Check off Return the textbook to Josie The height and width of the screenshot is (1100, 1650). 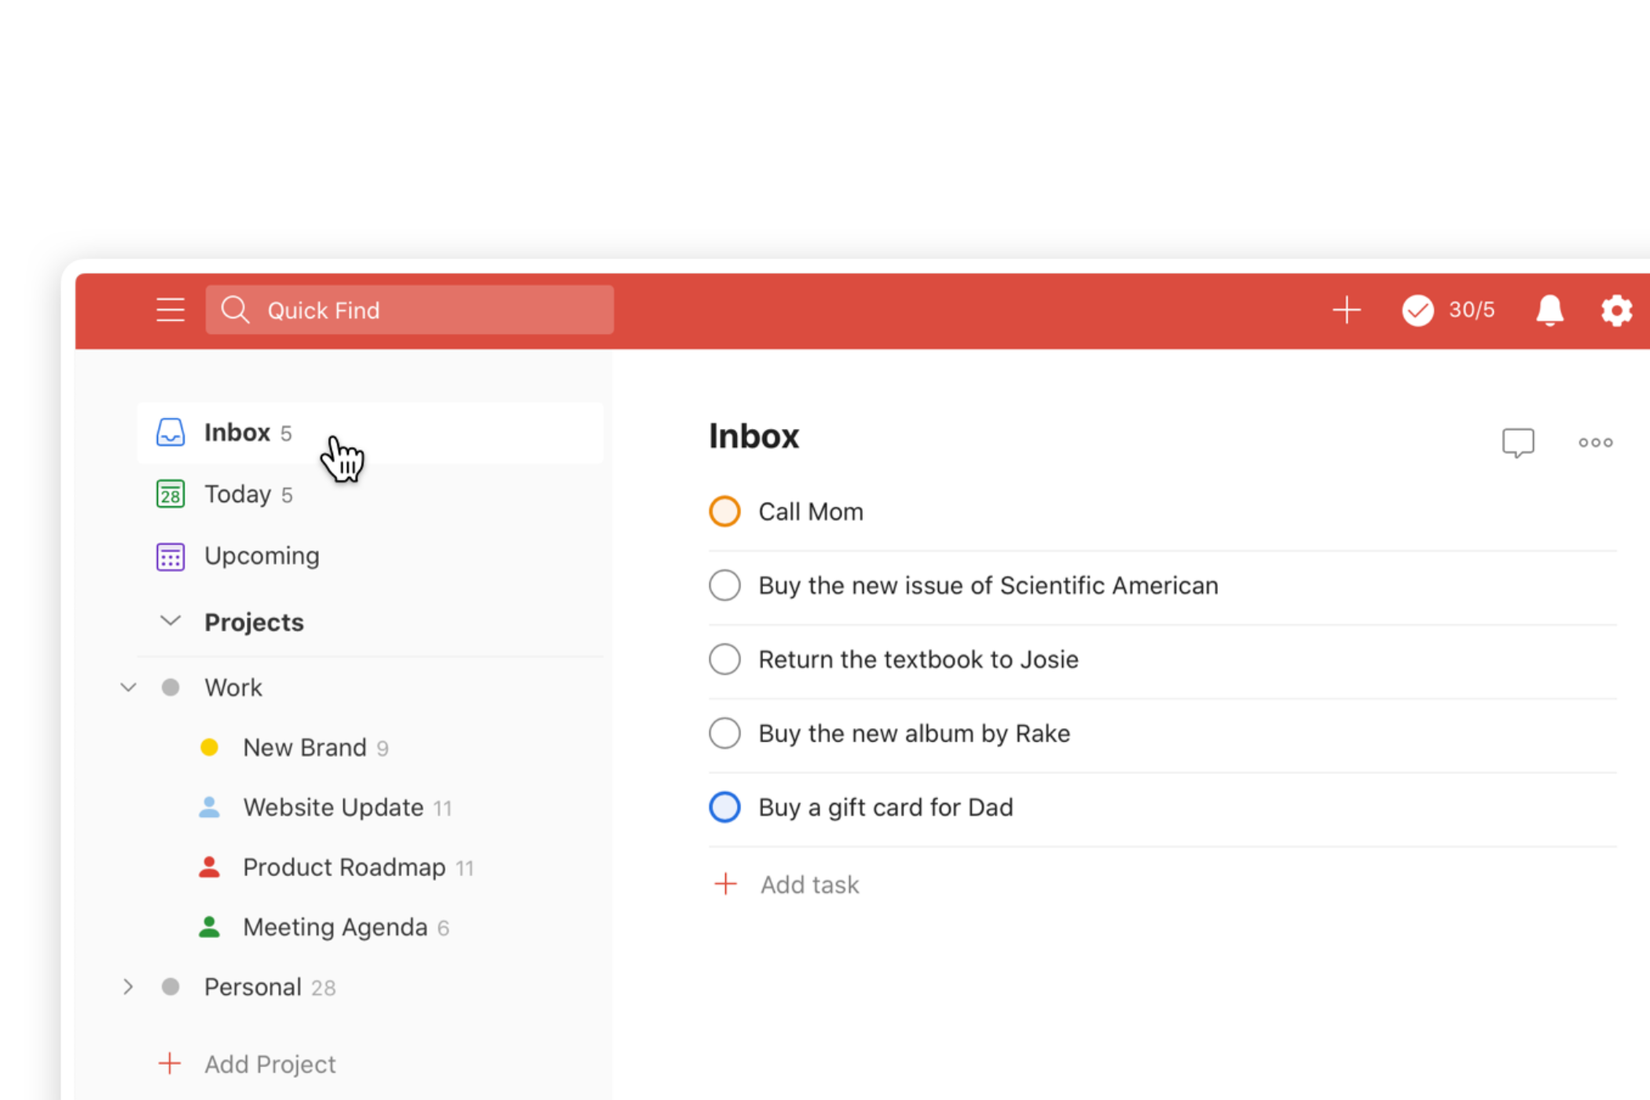point(724,659)
